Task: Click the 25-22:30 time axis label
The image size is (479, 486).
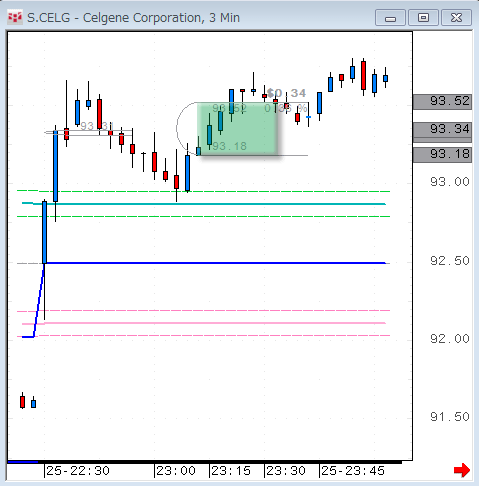Action: 78,471
